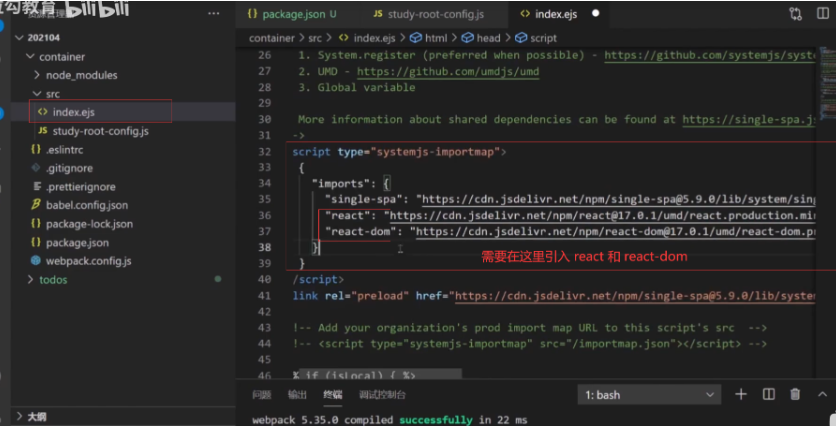The image size is (836, 428).
Task: Create a new terminal with plus icon
Action: click(x=741, y=394)
